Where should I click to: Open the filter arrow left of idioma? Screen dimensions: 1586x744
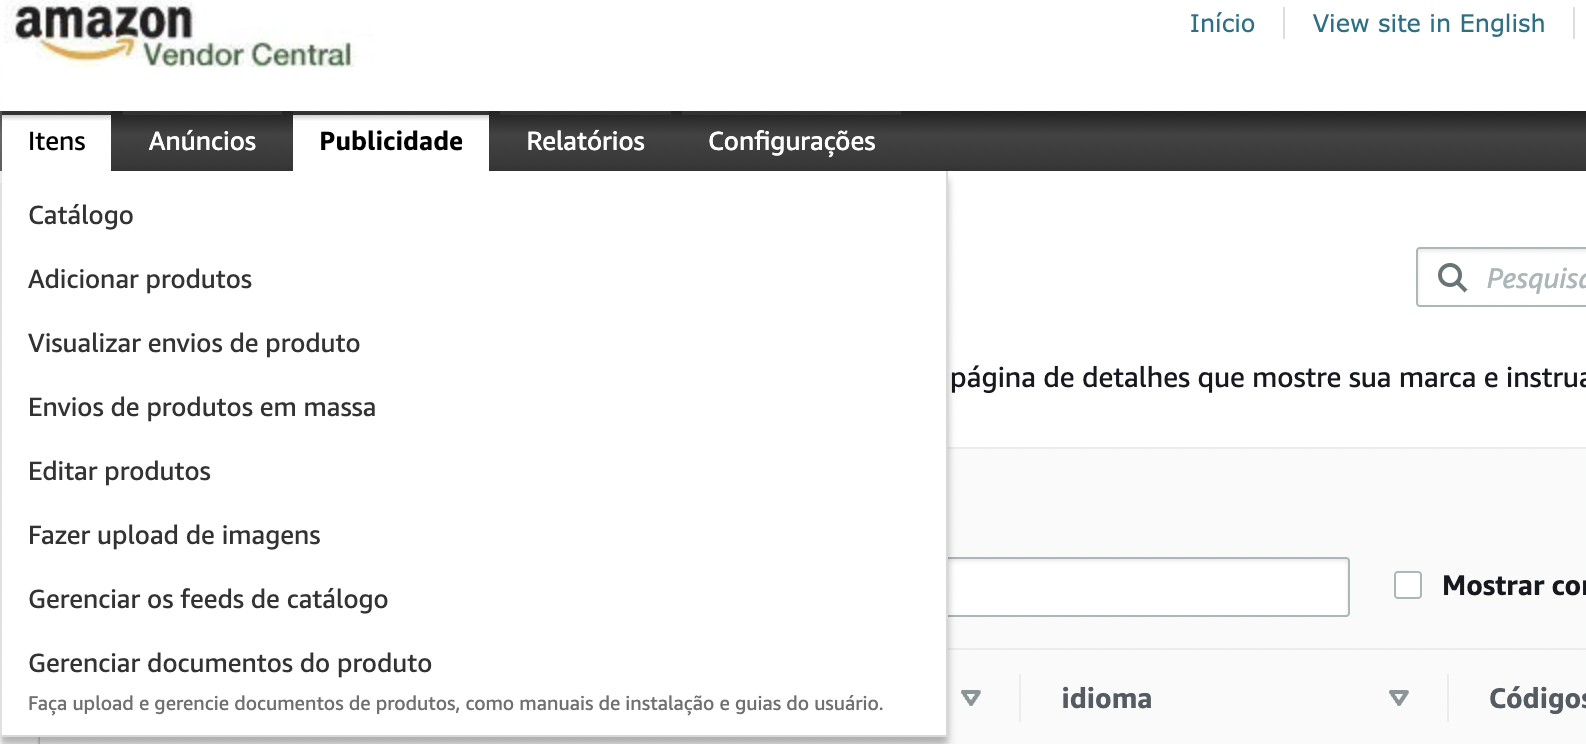[x=970, y=698]
